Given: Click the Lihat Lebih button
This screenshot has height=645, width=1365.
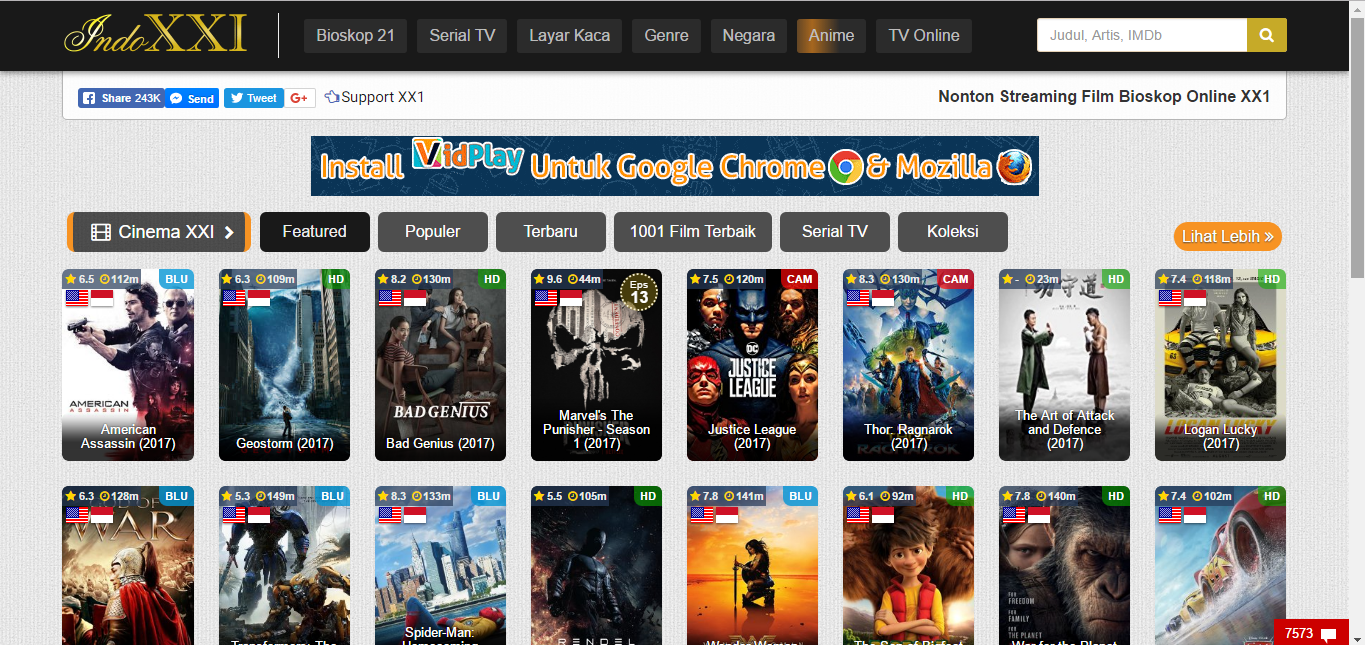Looking at the screenshot, I should (1227, 237).
